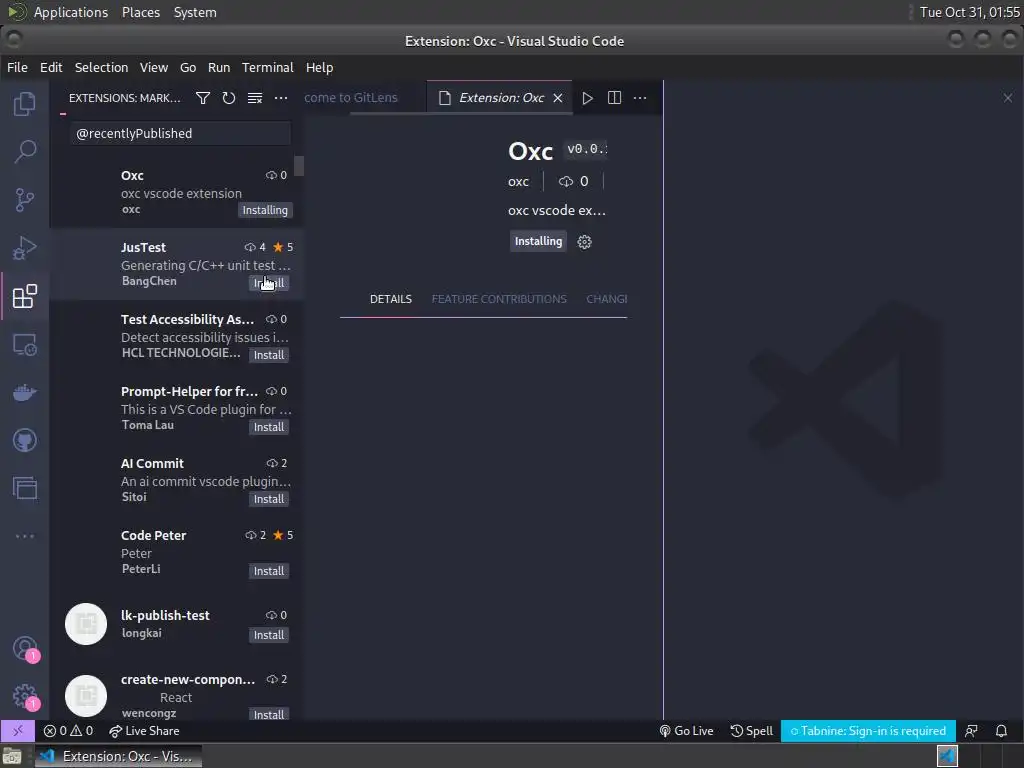Screen dimensions: 1024x768
Task: Clear extensions search results icon
Action: pos(255,98)
